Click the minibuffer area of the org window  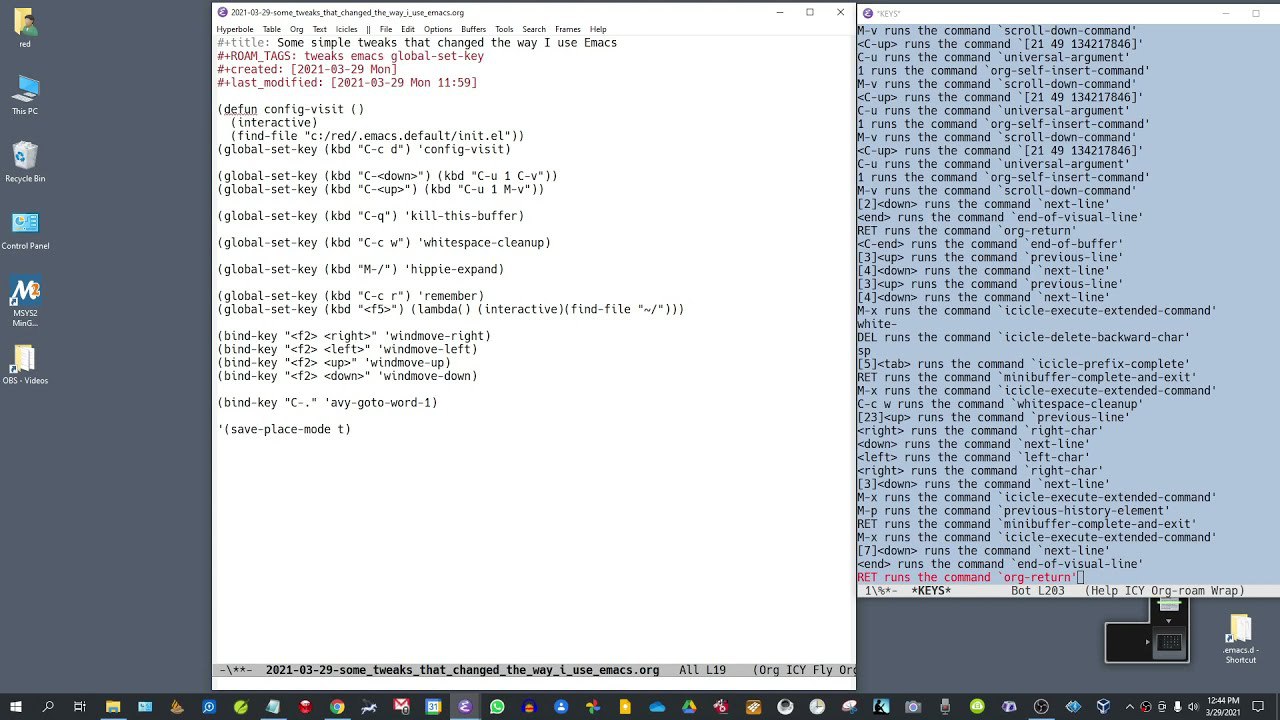point(533,684)
